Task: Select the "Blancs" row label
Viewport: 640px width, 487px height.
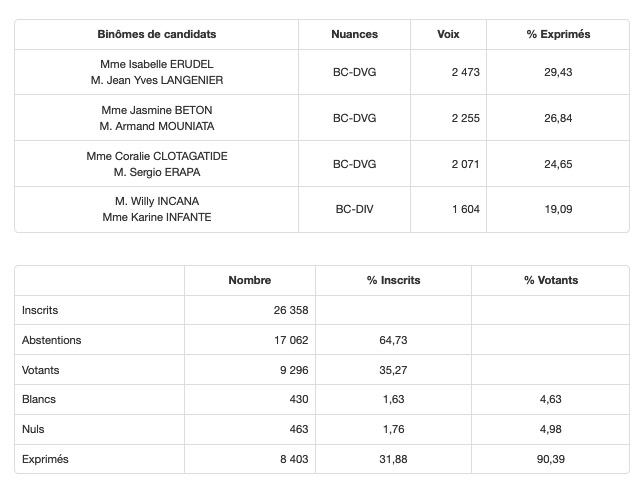Action: tap(39, 399)
